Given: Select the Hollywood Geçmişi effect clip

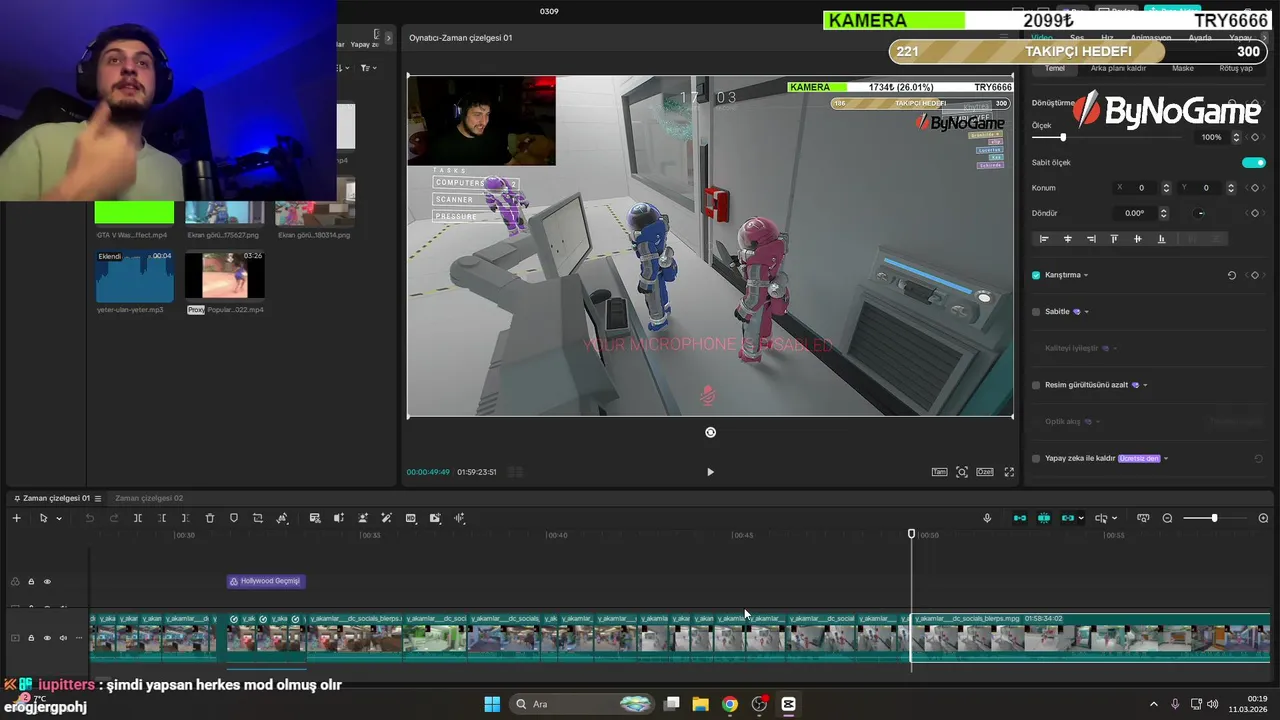Looking at the screenshot, I should (265, 581).
